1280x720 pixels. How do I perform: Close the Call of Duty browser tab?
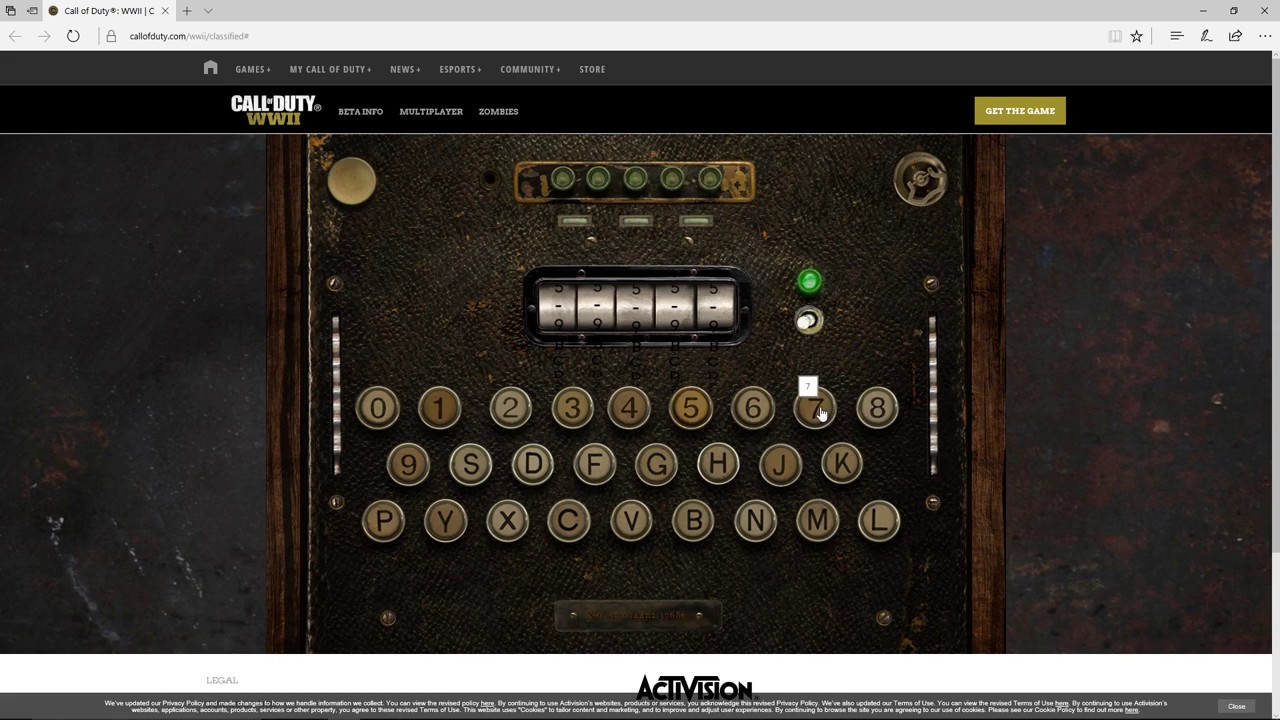tap(165, 11)
